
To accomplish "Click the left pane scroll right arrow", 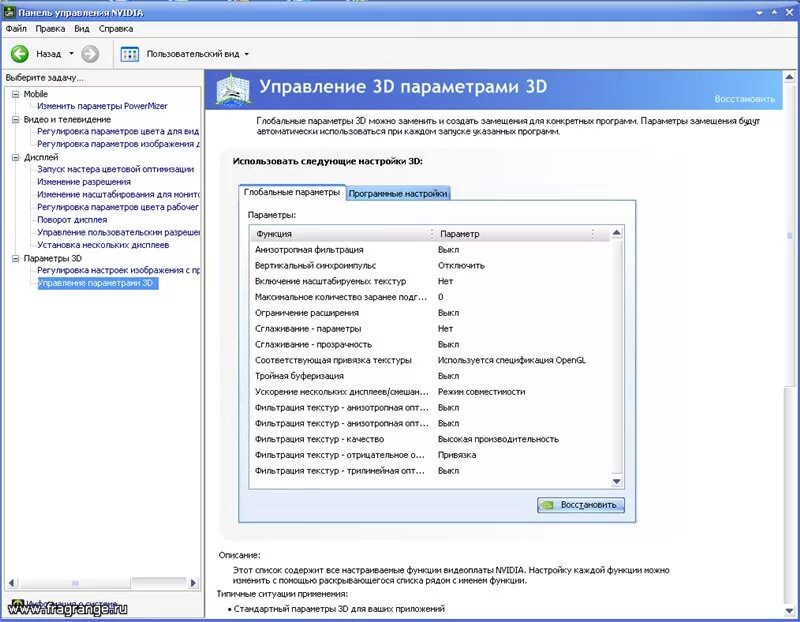I will (x=193, y=583).
